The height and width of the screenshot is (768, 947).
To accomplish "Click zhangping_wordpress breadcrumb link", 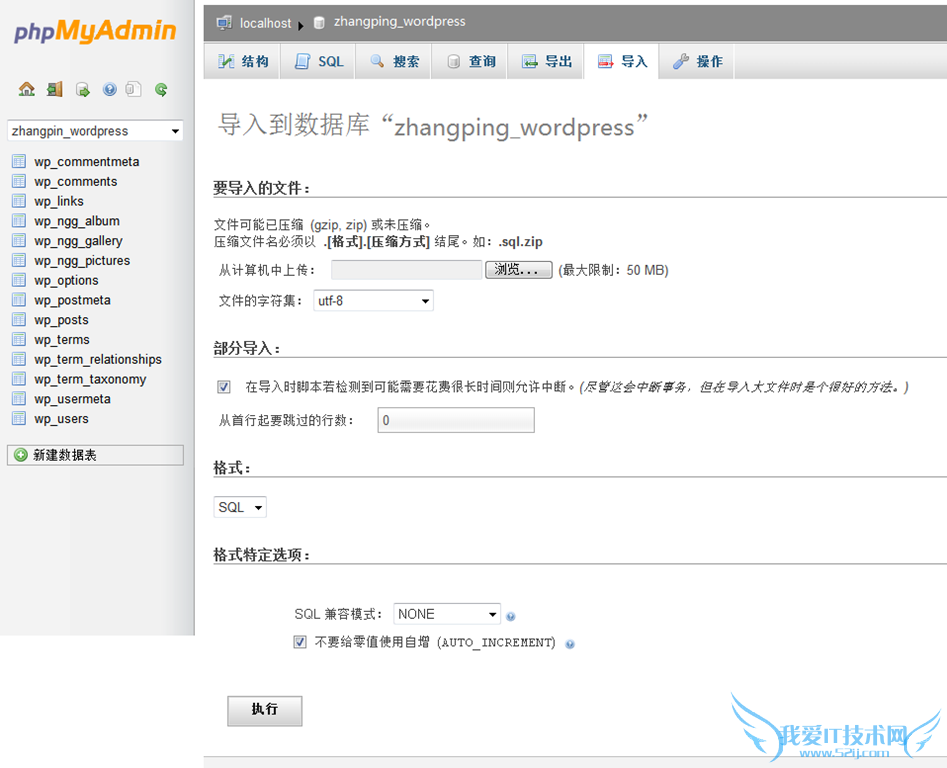I will click(399, 22).
